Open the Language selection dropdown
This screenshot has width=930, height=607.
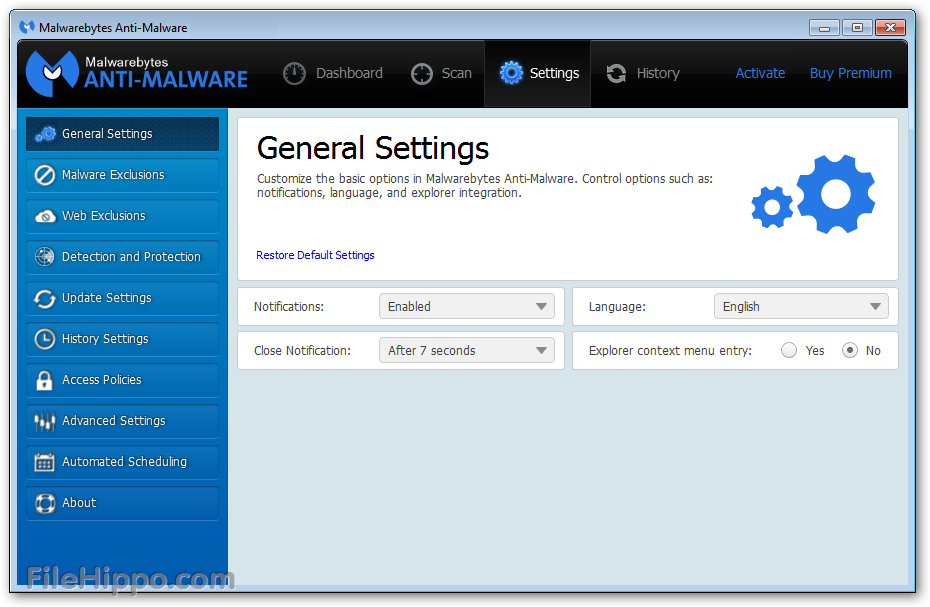click(801, 306)
